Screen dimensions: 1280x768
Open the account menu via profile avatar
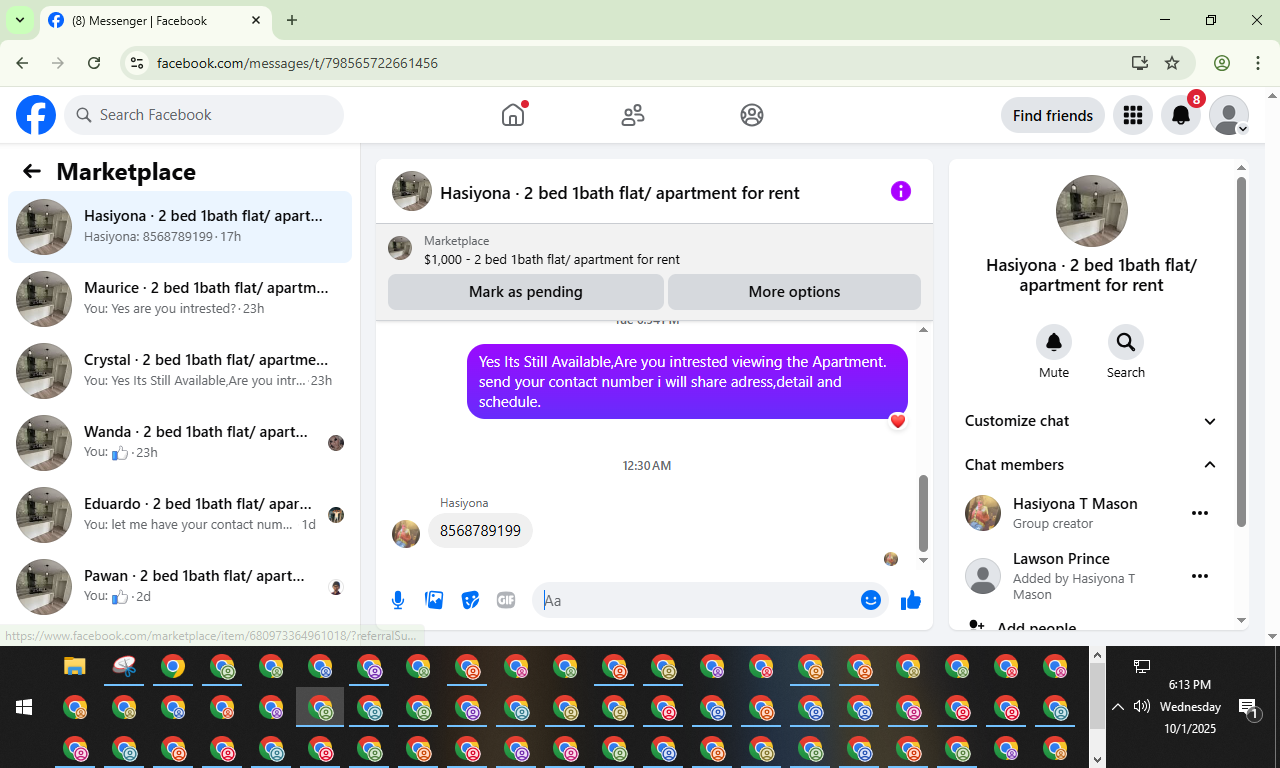coord(1229,116)
